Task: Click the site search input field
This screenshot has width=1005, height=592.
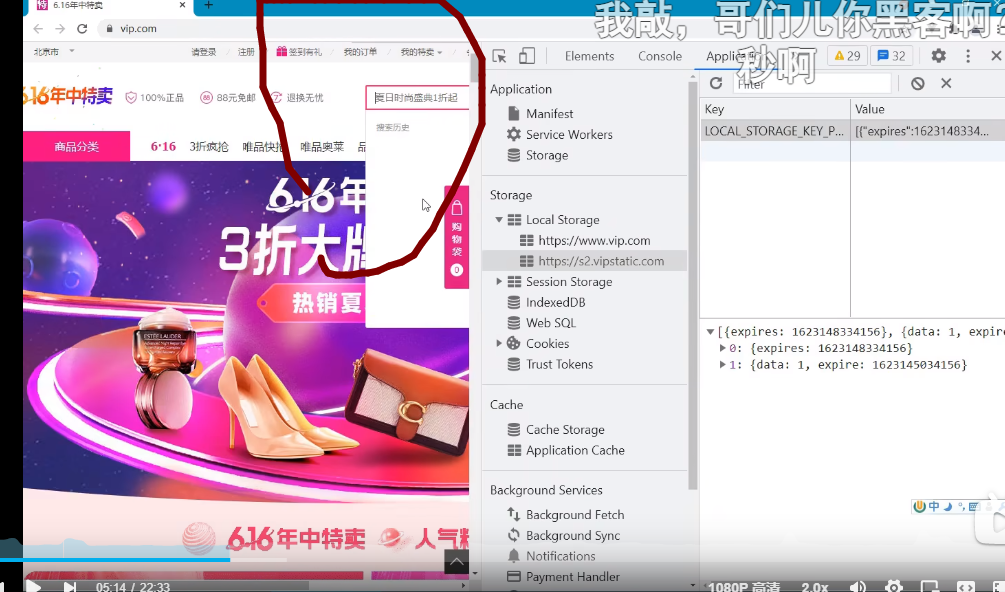Action: point(418,98)
